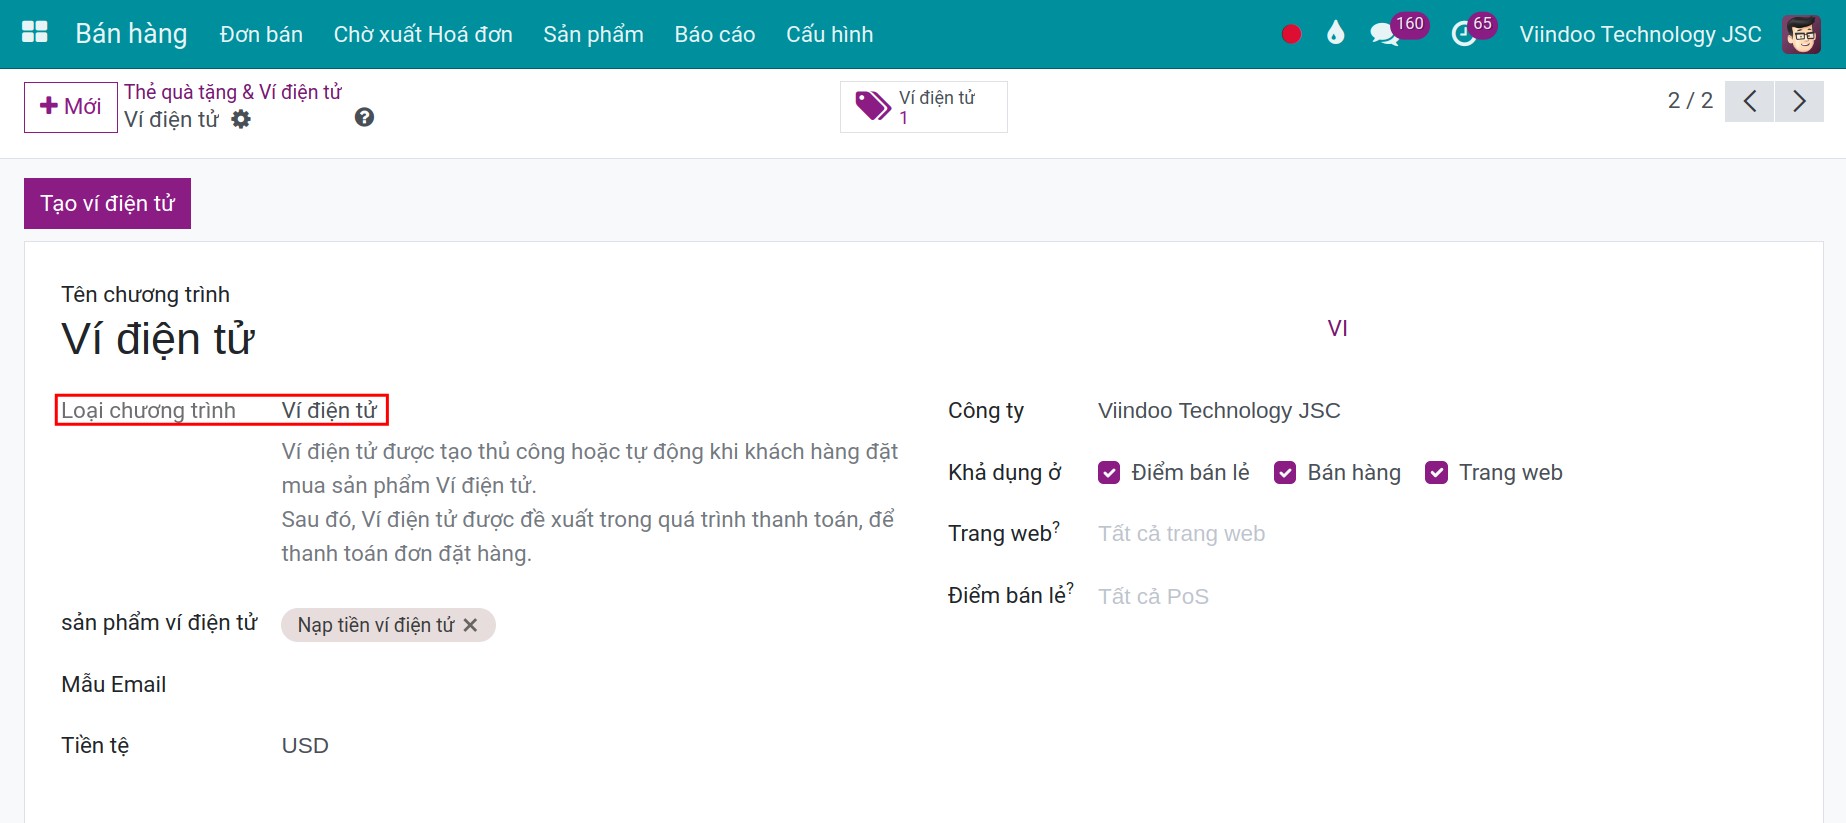
Task: Click the red recording dot icon
Action: (x=1291, y=34)
